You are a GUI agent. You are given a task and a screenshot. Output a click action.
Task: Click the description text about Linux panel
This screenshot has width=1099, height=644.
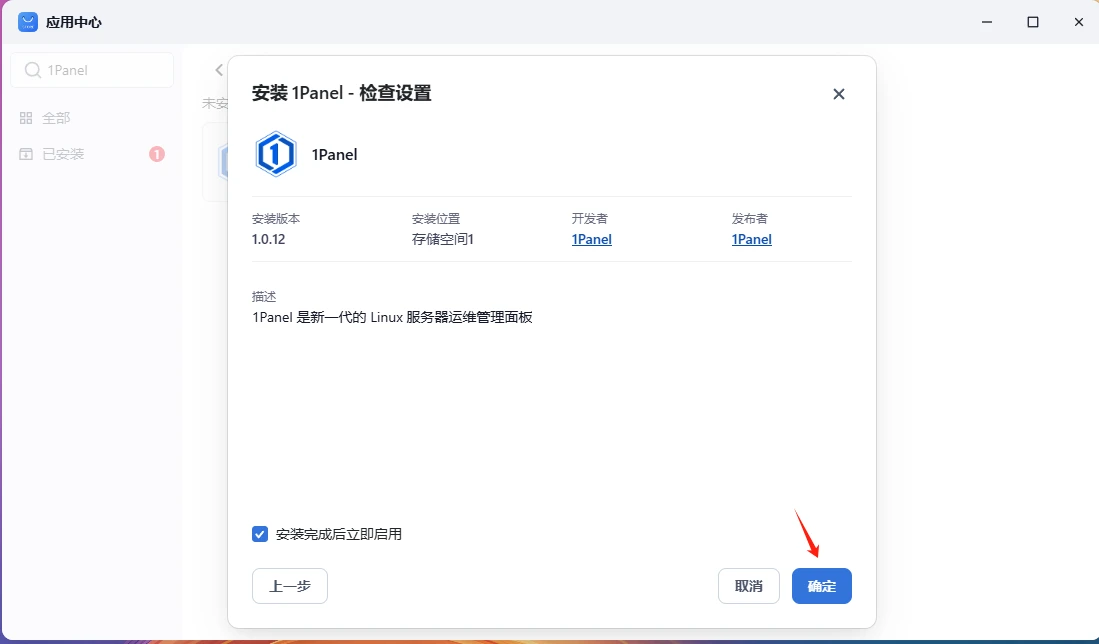pyautogui.click(x=392, y=317)
